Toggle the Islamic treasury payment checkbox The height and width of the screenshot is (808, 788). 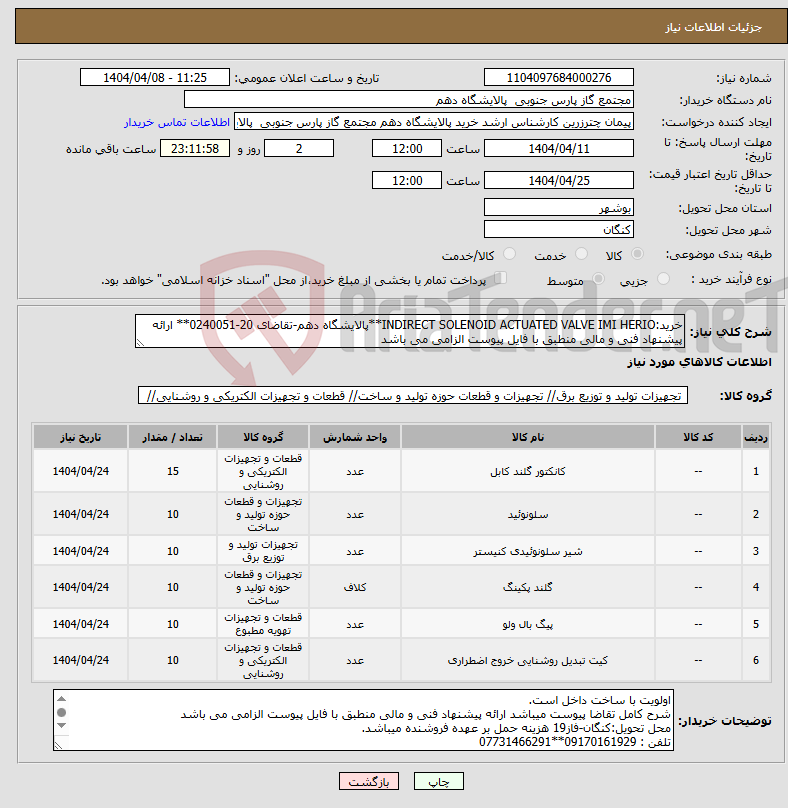pyautogui.click(x=500, y=278)
